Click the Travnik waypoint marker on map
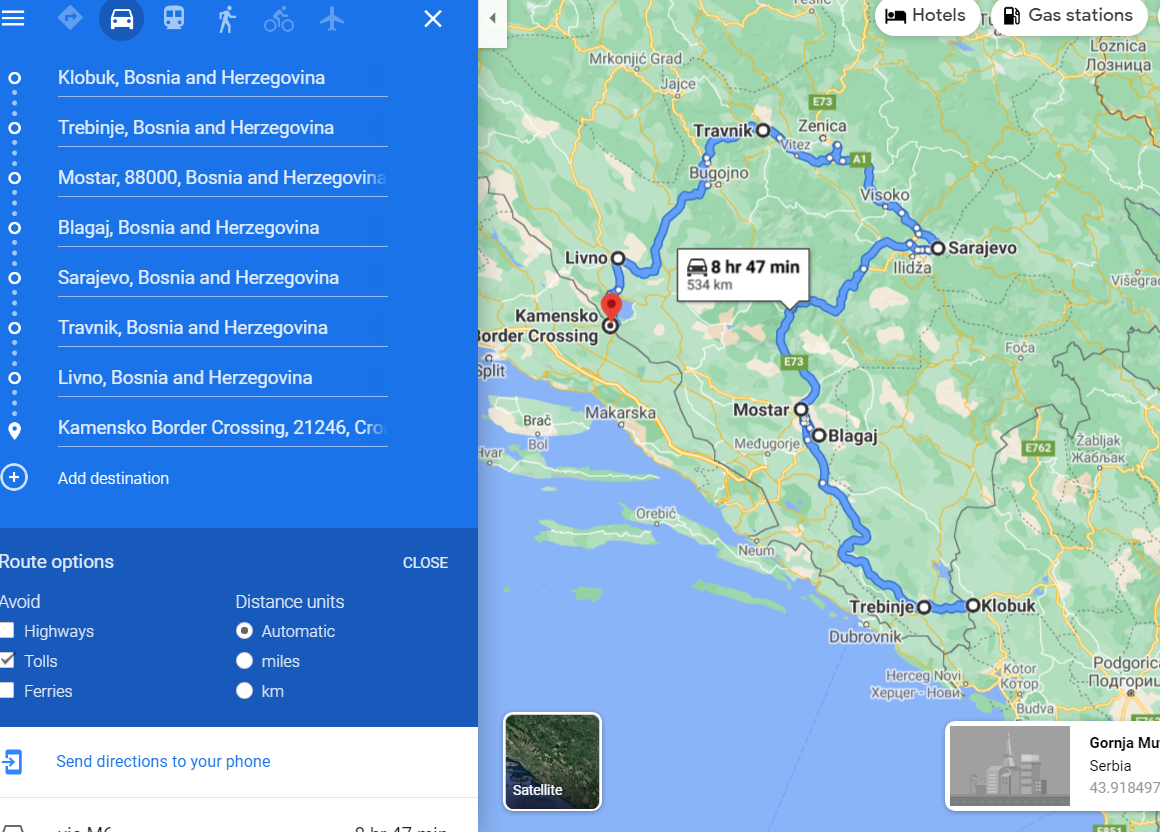Viewport: 1160px width, 832px height. (x=763, y=131)
